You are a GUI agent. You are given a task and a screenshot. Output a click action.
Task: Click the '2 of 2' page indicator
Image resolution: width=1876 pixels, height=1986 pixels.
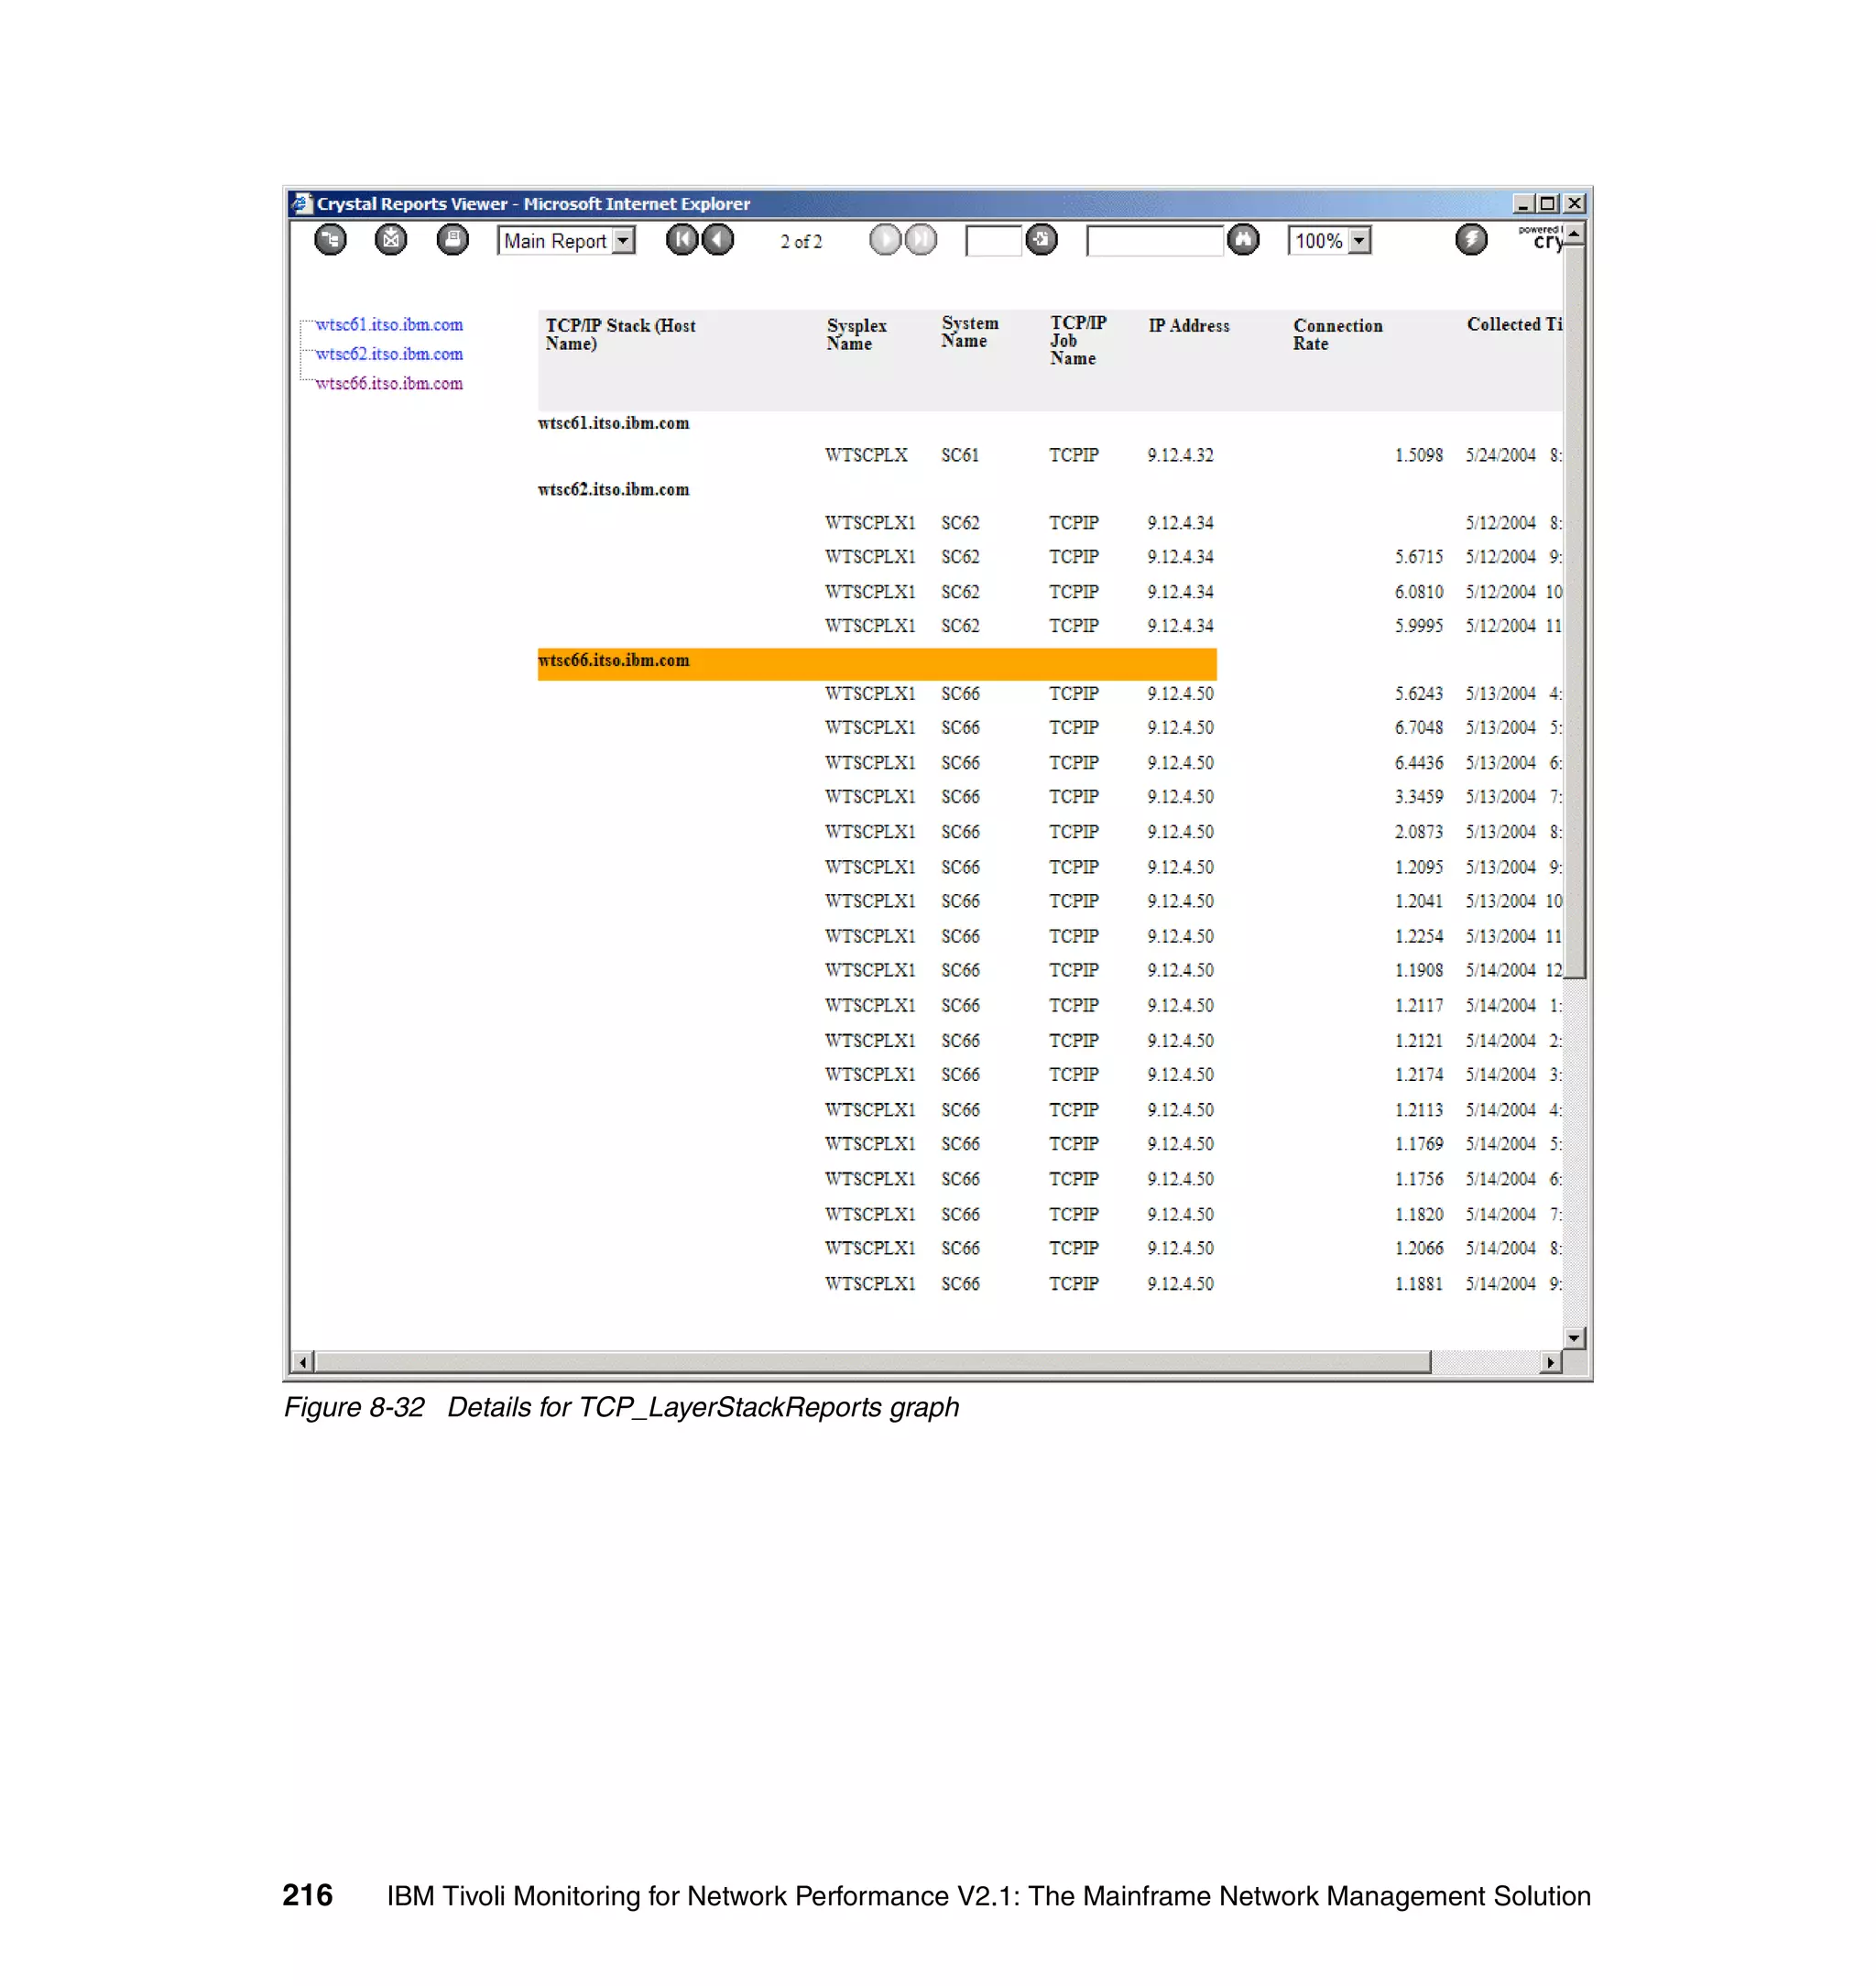click(x=802, y=242)
